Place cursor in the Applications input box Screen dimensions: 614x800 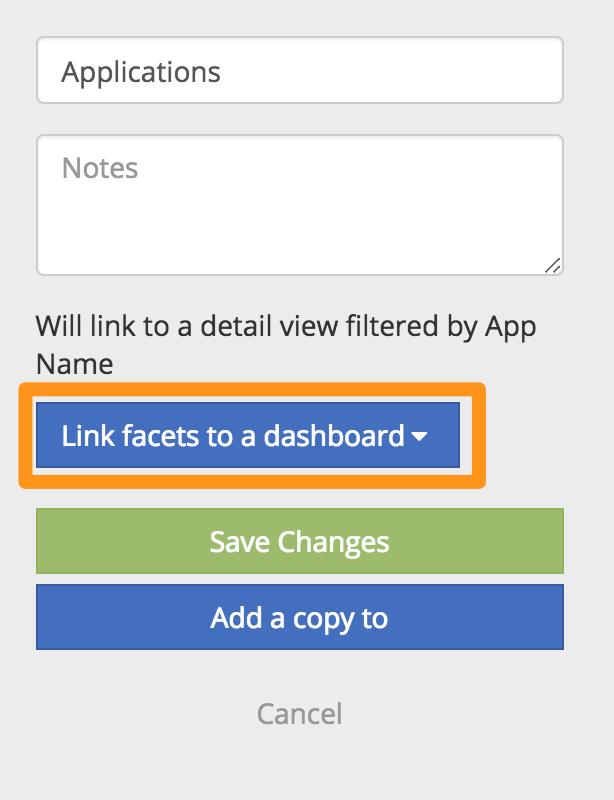[x=299, y=70]
